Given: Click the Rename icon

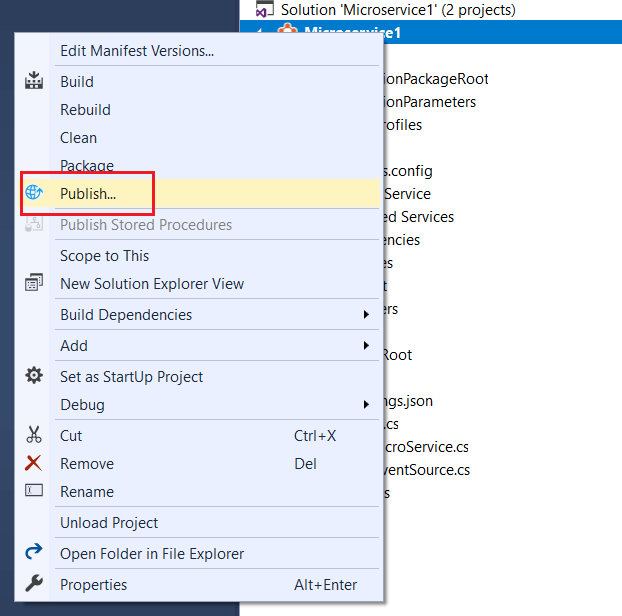Looking at the screenshot, I should [x=34, y=491].
